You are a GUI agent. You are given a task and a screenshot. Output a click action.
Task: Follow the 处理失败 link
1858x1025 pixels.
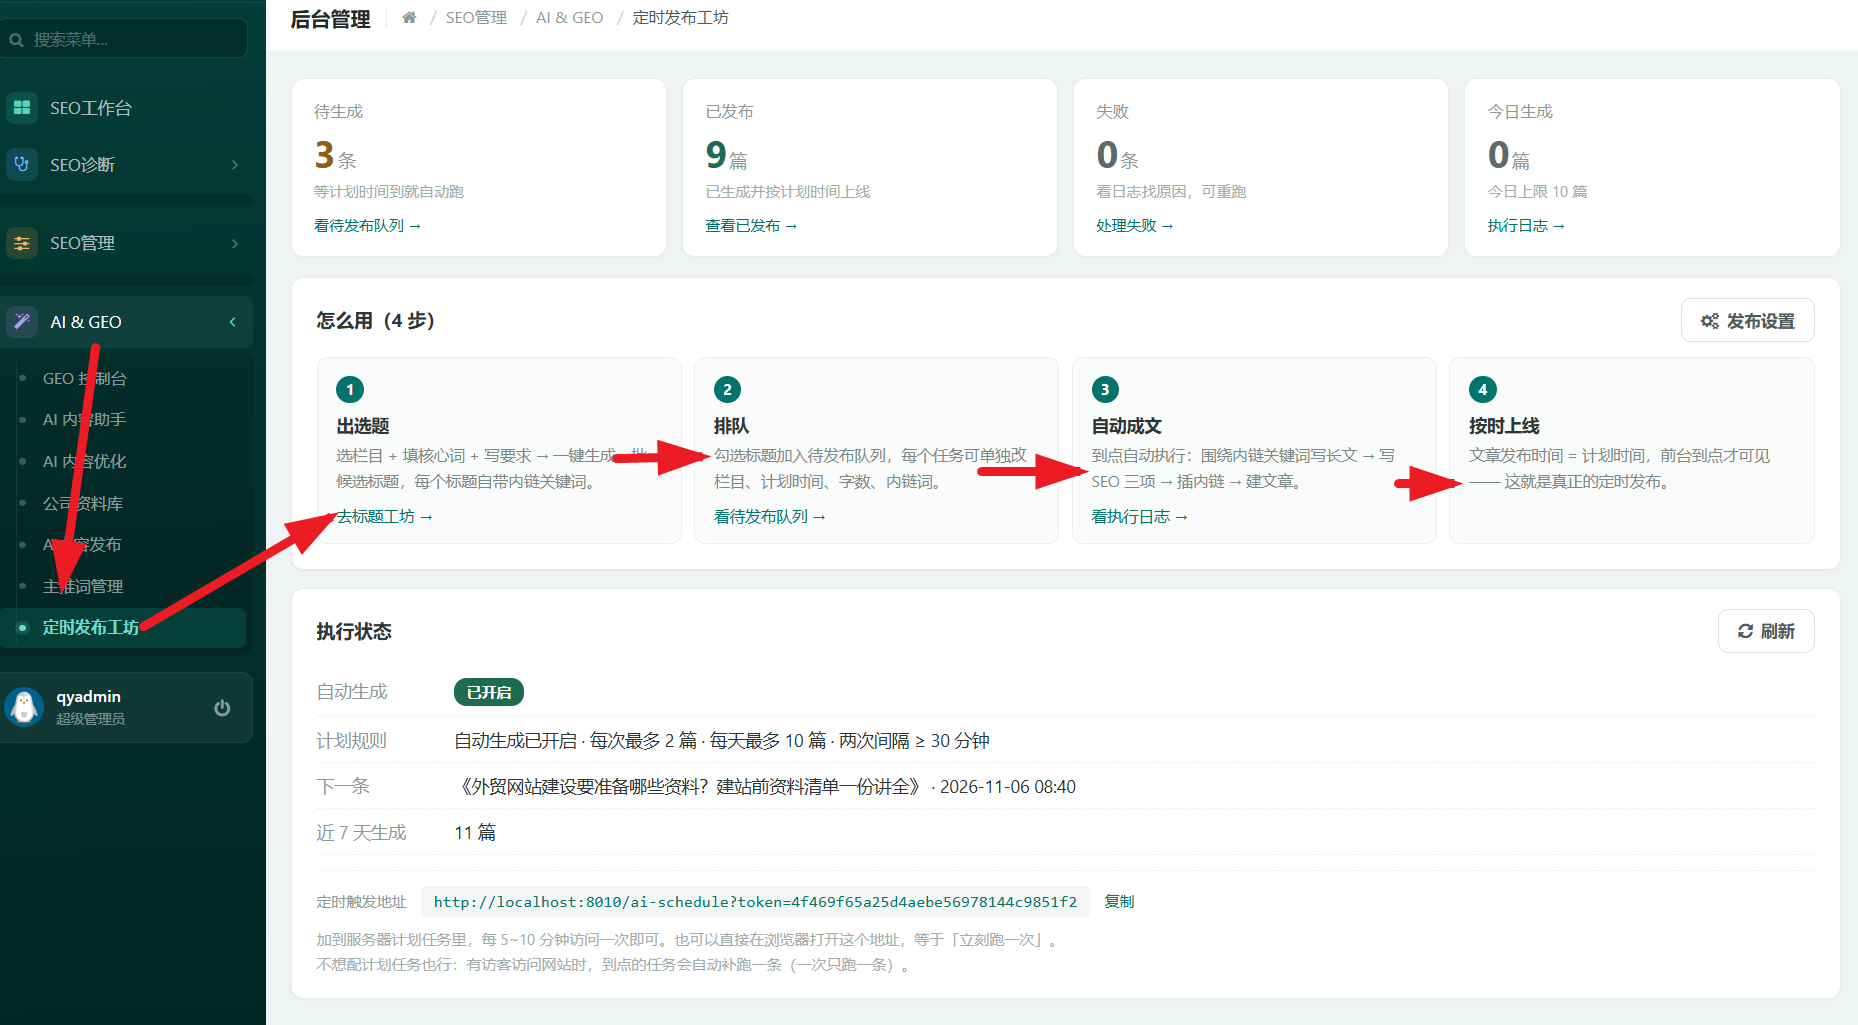click(x=1134, y=225)
